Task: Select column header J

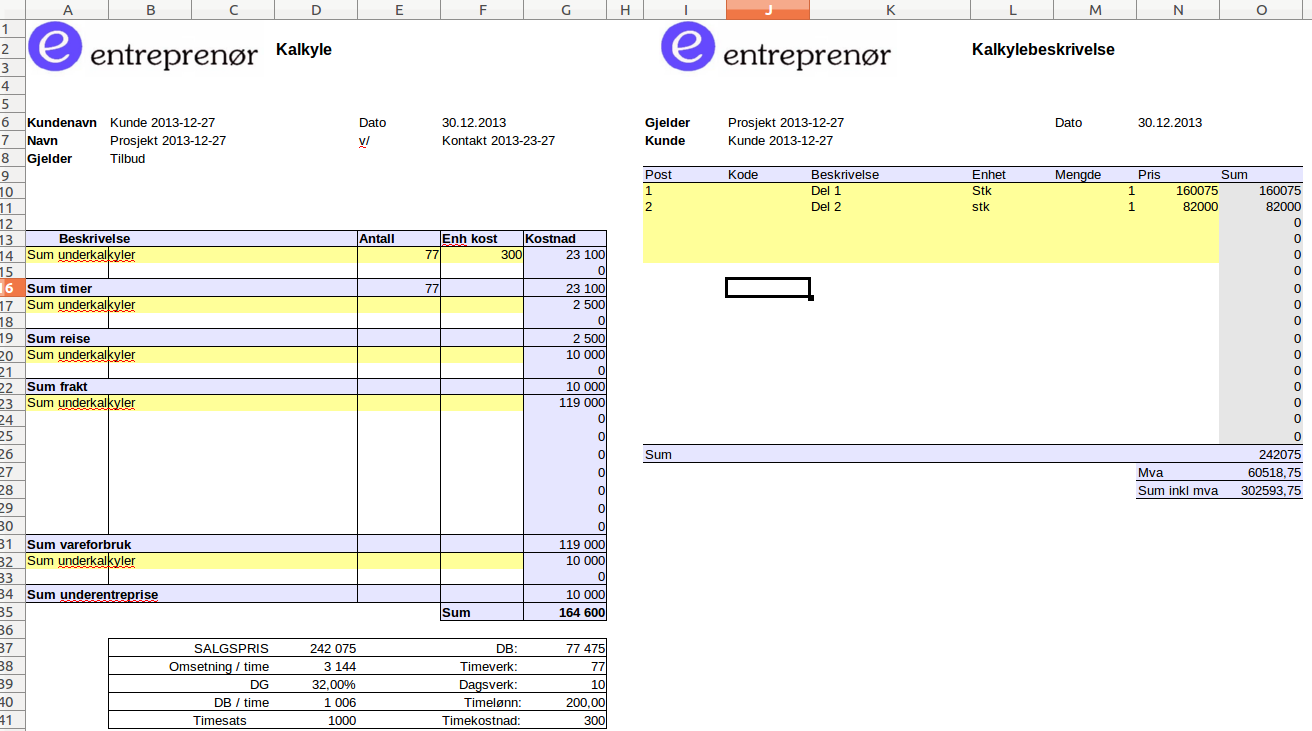Action: click(x=768, y=9)
